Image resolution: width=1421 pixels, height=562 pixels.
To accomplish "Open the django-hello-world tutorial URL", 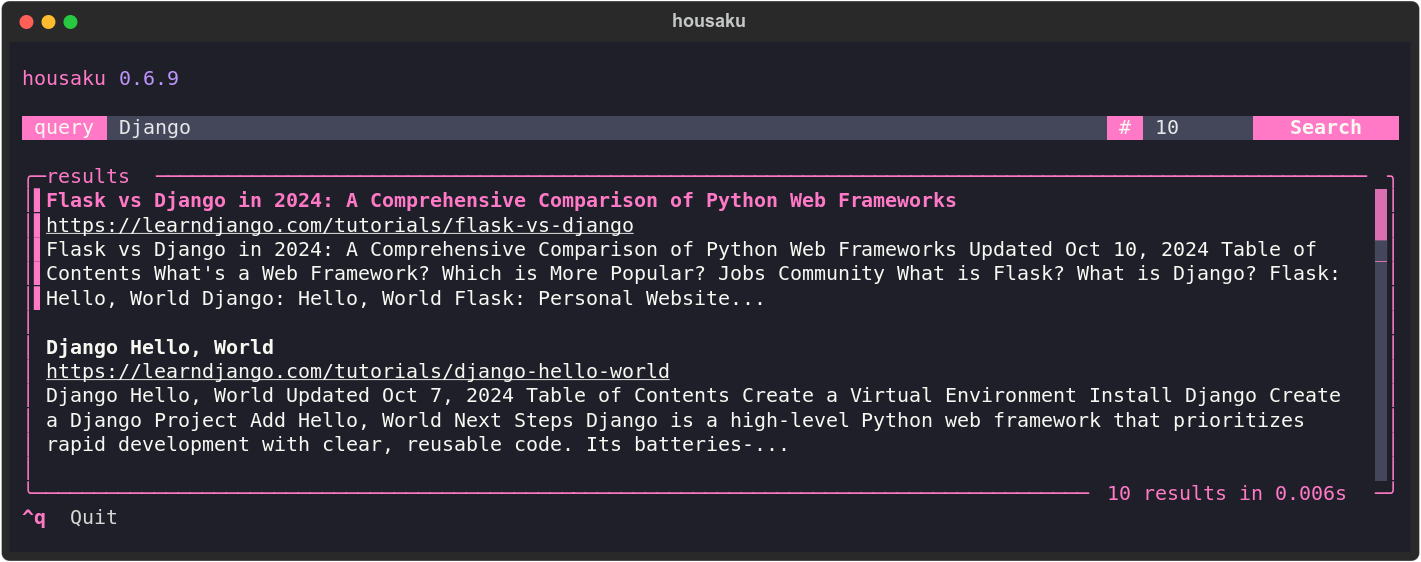I will (358, 371).
